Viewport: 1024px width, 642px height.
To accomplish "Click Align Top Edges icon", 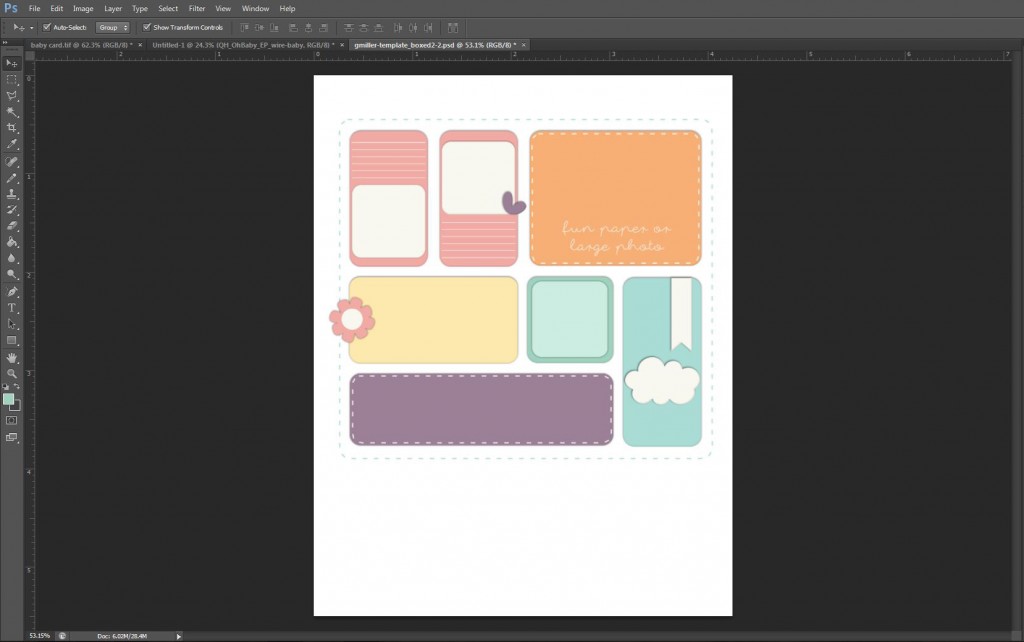I will [244, 27].
